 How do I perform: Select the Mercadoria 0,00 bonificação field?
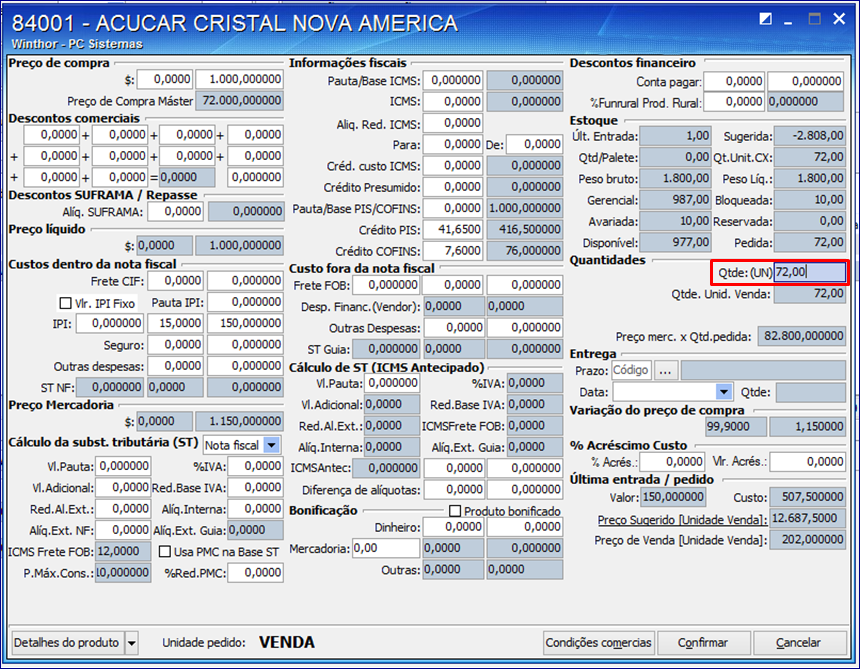point(386,548)
